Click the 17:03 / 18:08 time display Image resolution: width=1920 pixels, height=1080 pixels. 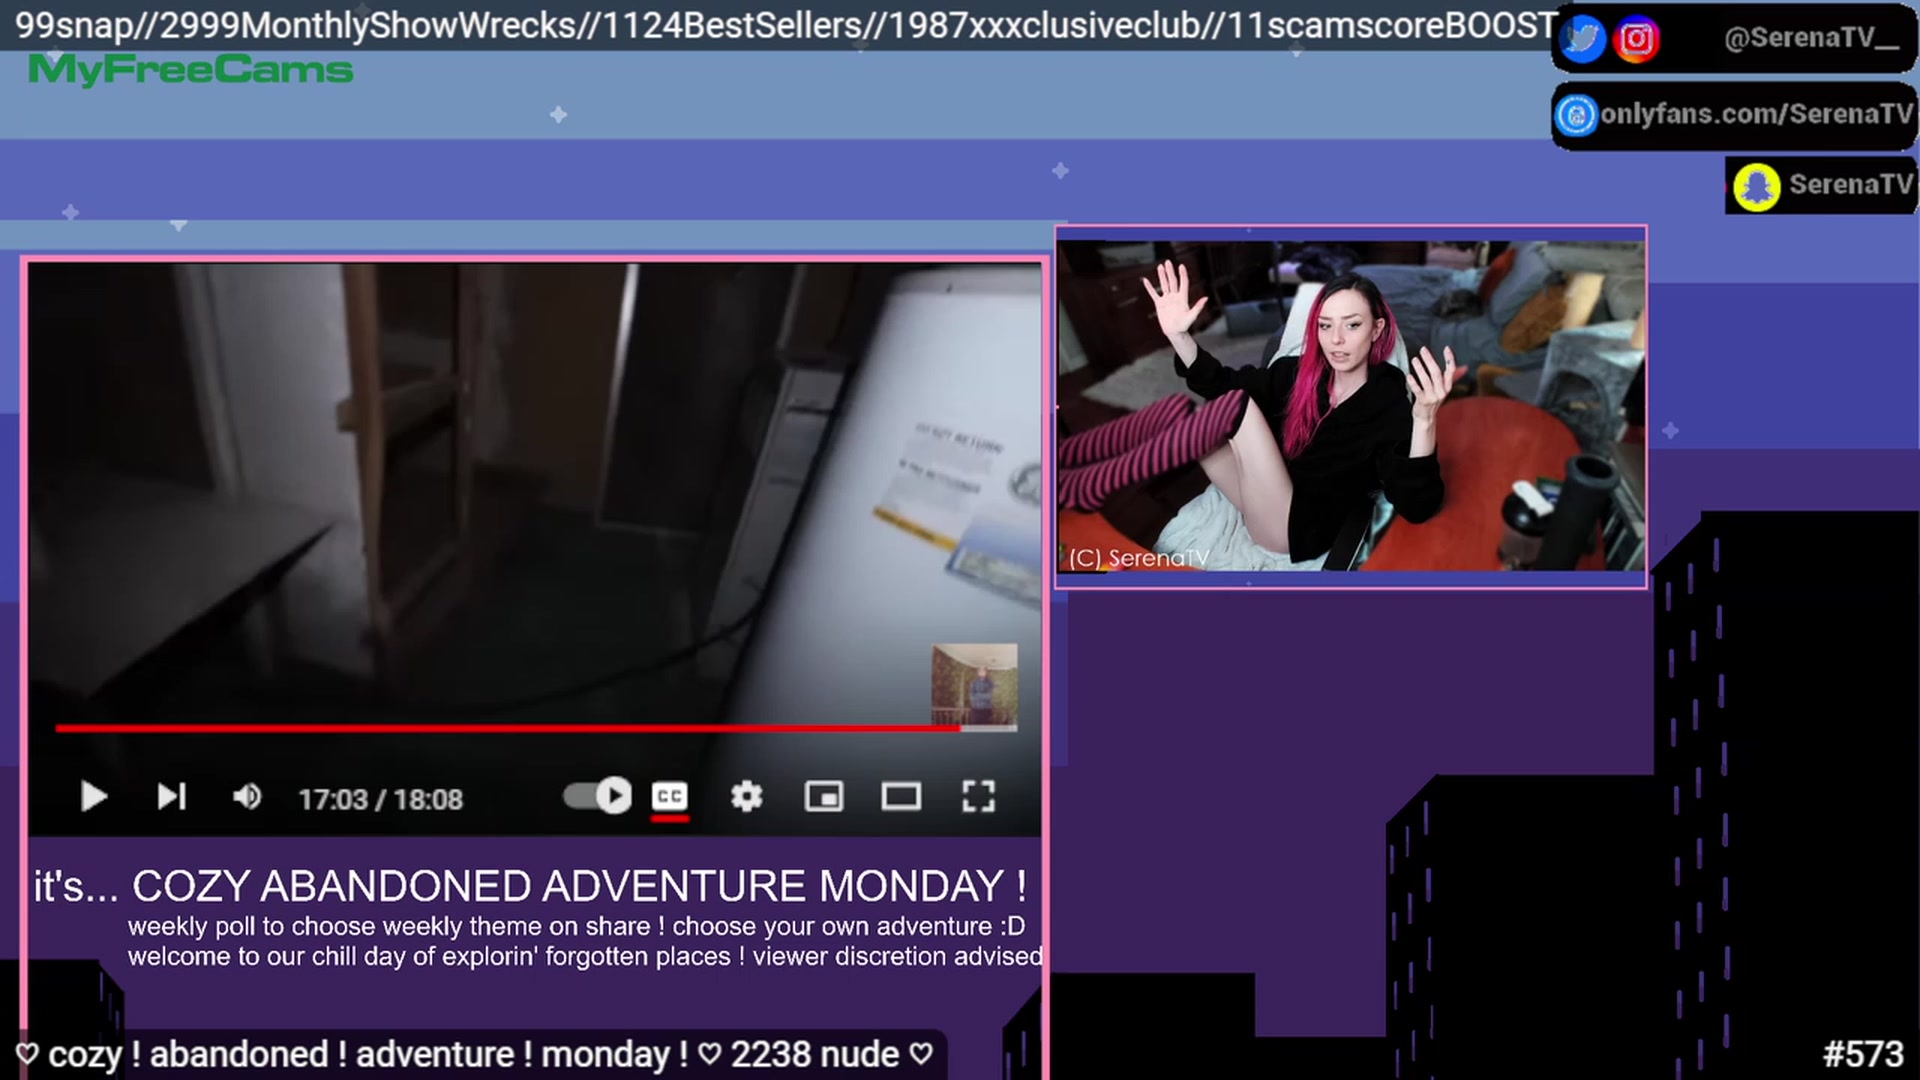(380, 799)
